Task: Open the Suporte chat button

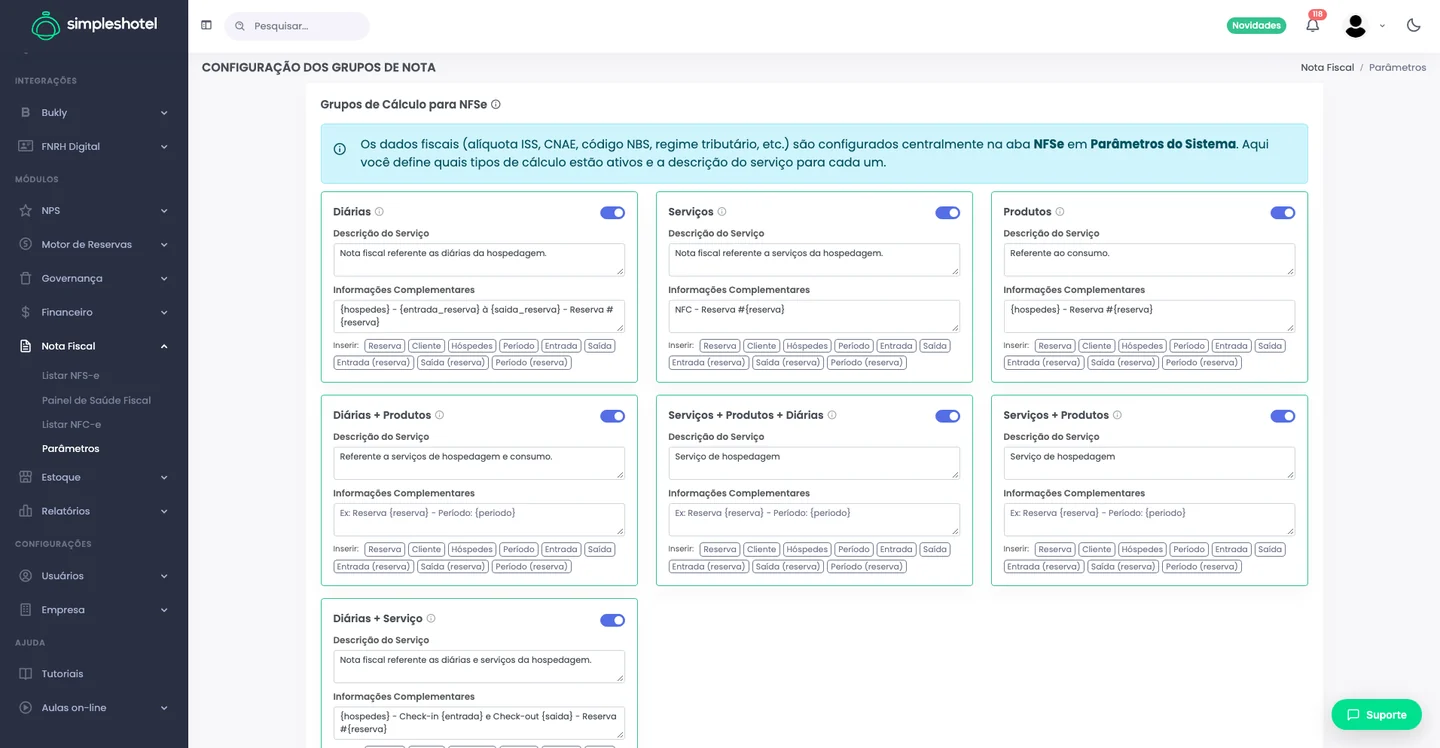Action: click(x=1376, y=714)
